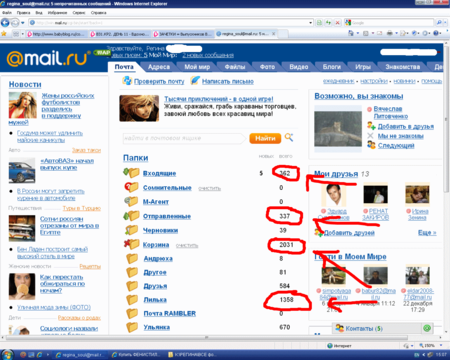
Task: Click the Возможно вы знакомы photo thumbnail
Action: coord(338,129)
